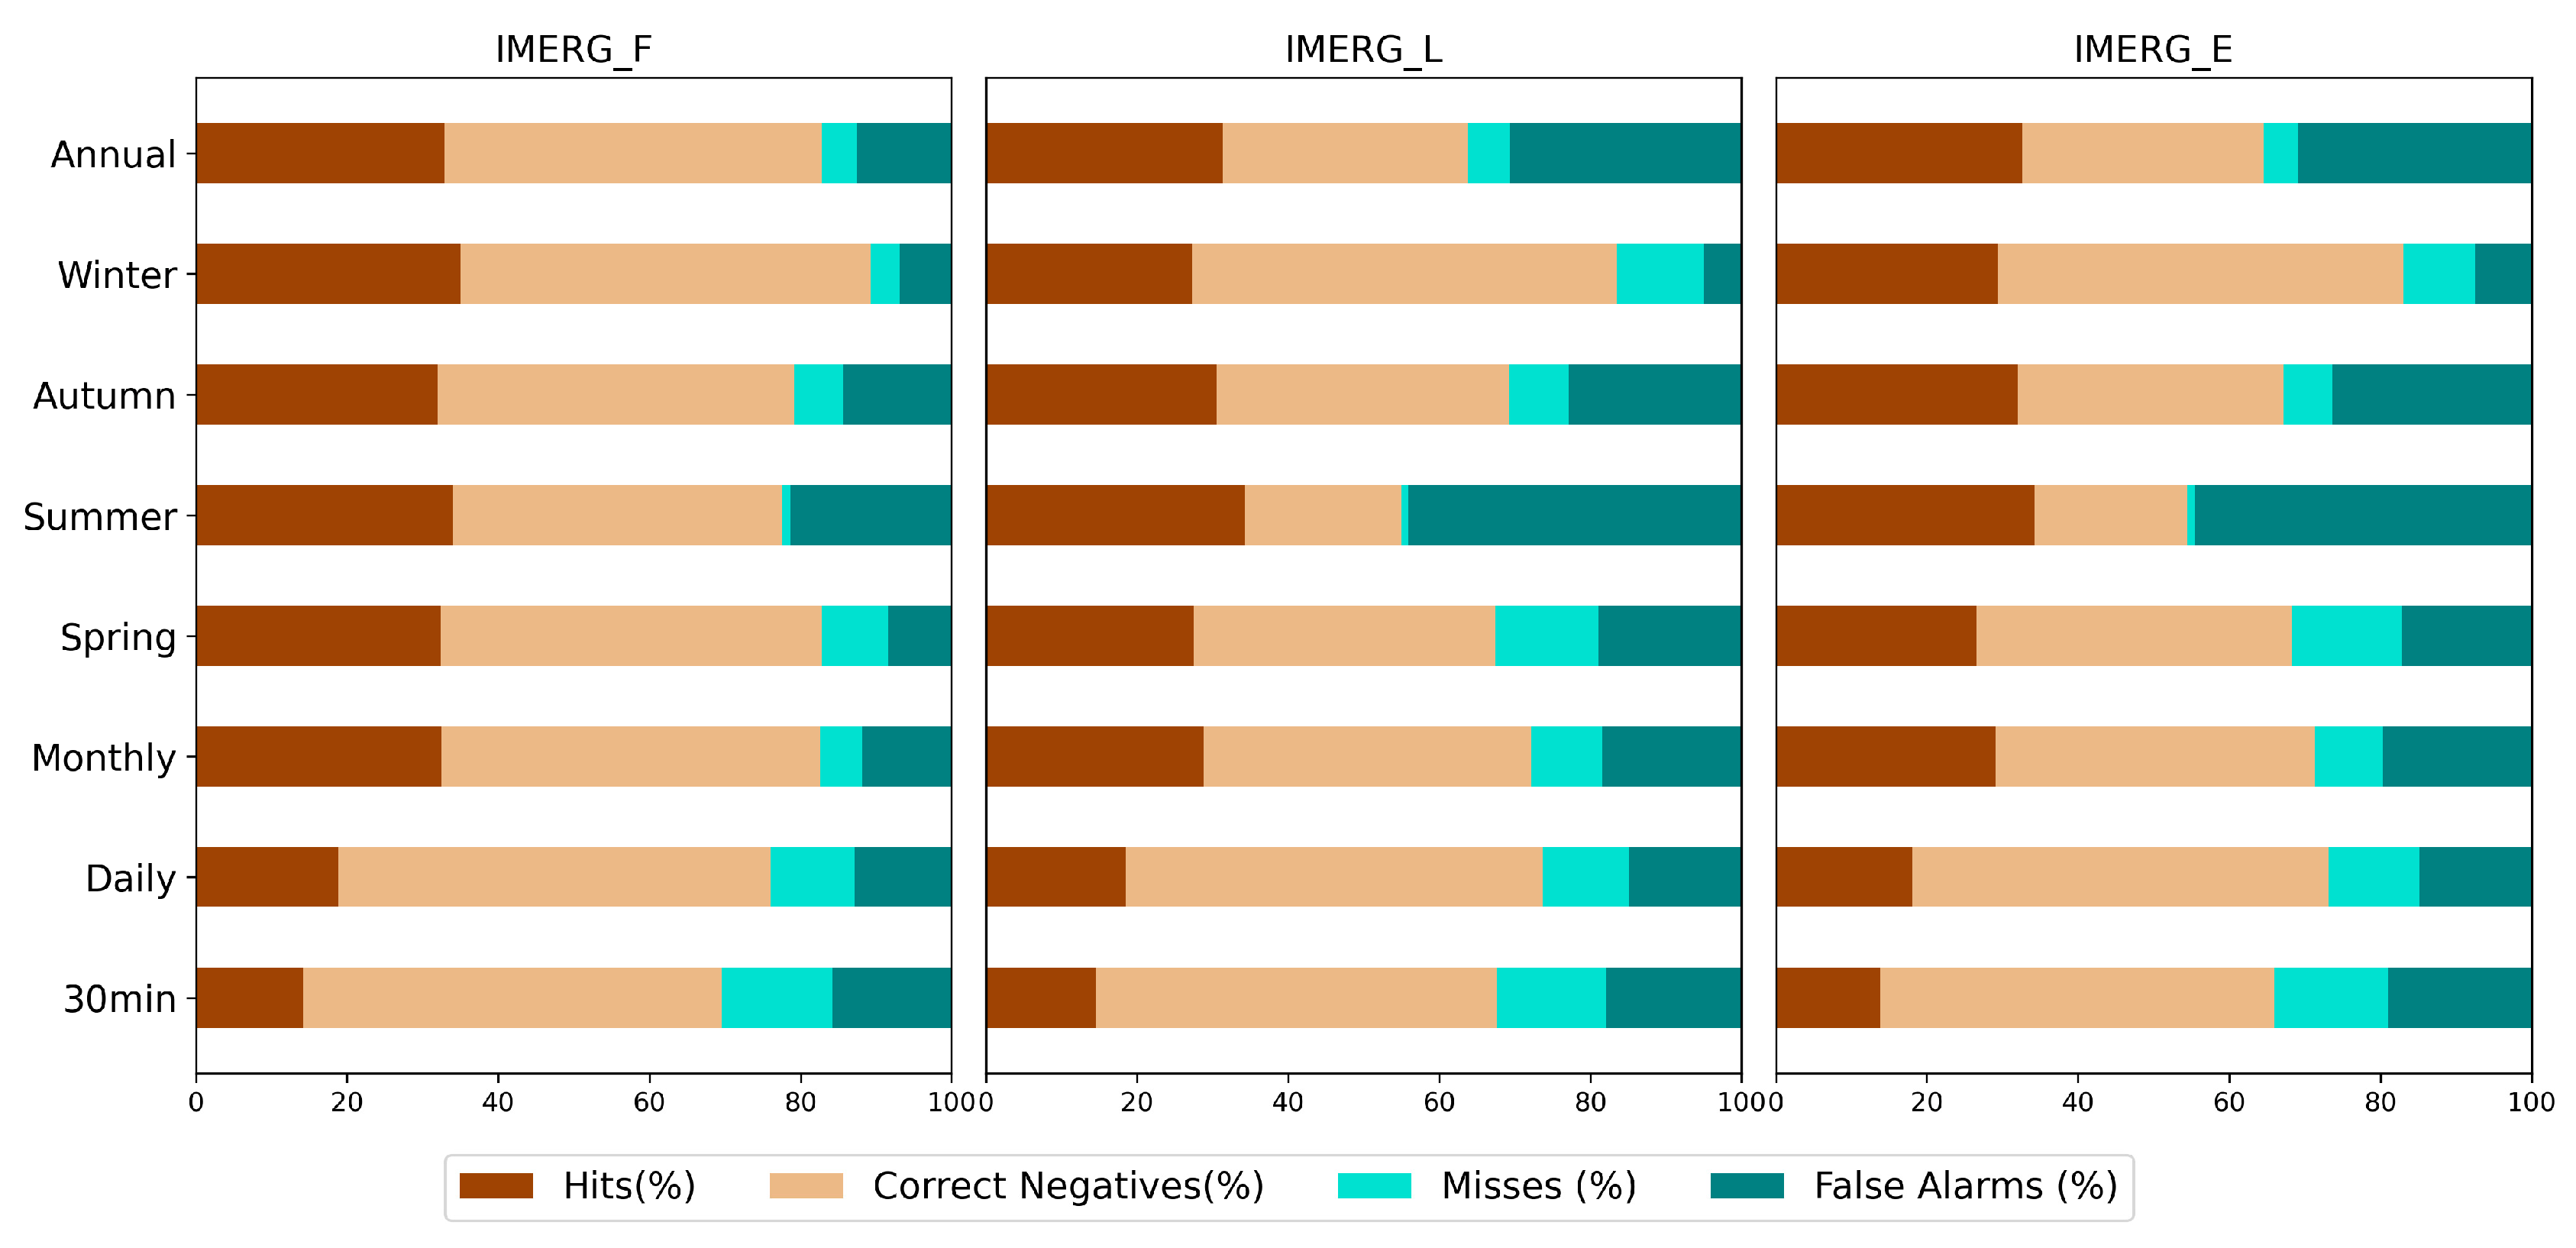Select the IMERG_F panel title
Image resolution: width=2576 pixels, height=1248 pixels.
(x=573, y=49)
